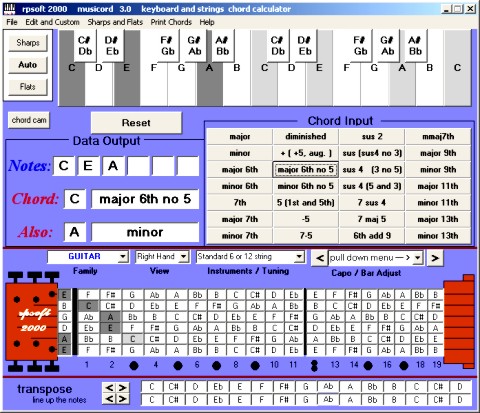This screenshot has height=413, width=480.
Task: Click open A string label on nut
Action: tap(64, 339)
